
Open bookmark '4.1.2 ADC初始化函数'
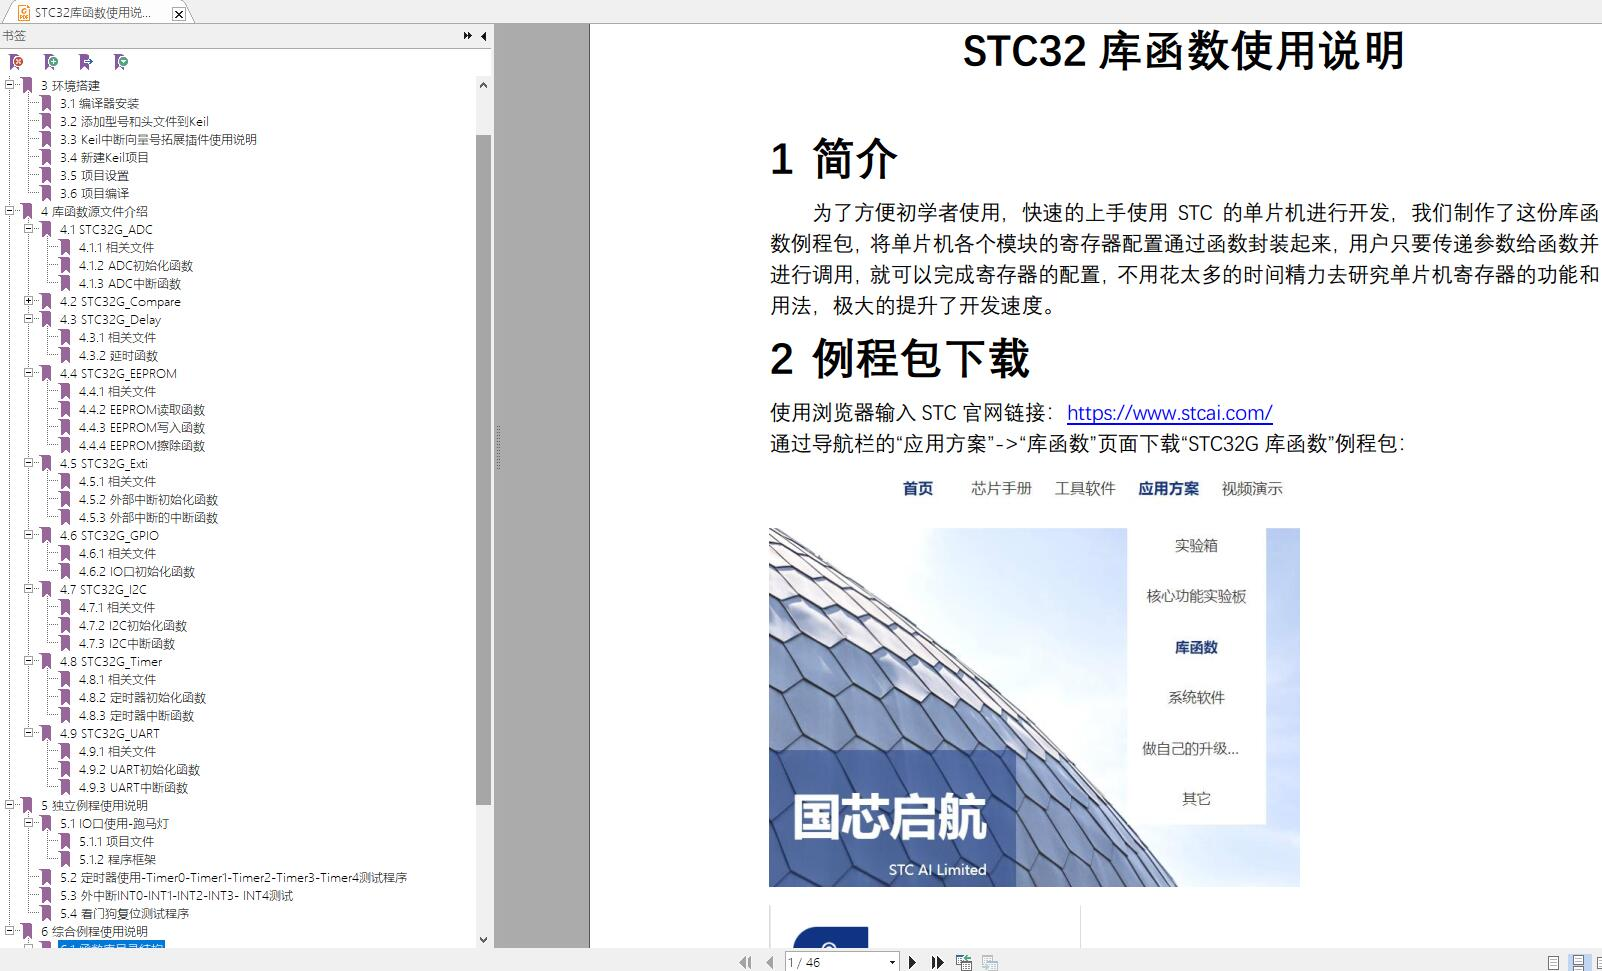pos(136,265)
